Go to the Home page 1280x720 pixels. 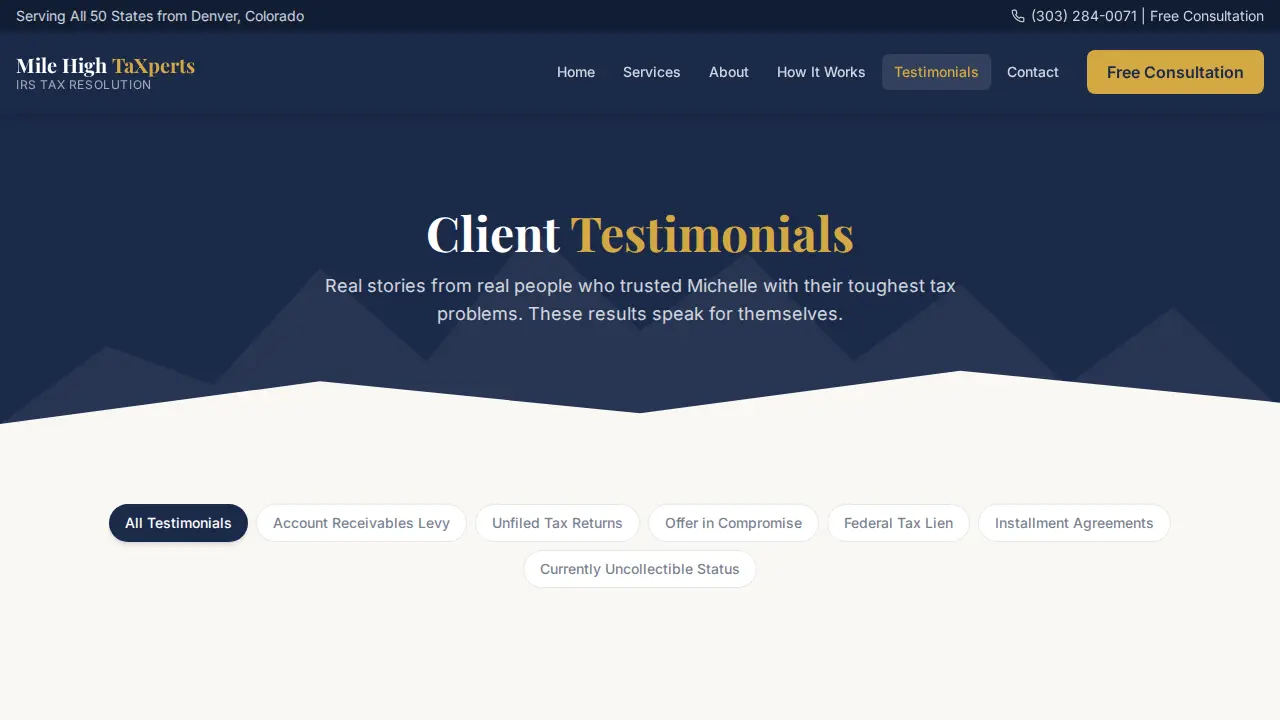click(576, 72)
